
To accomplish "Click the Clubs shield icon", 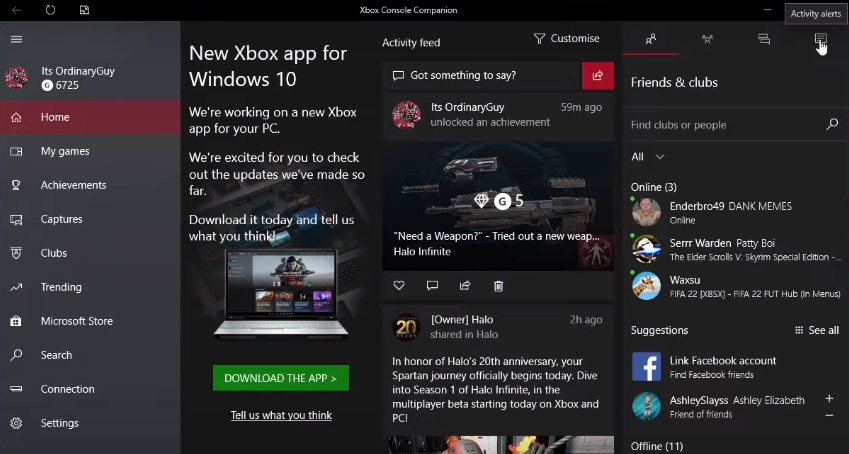I will (16, 253).
